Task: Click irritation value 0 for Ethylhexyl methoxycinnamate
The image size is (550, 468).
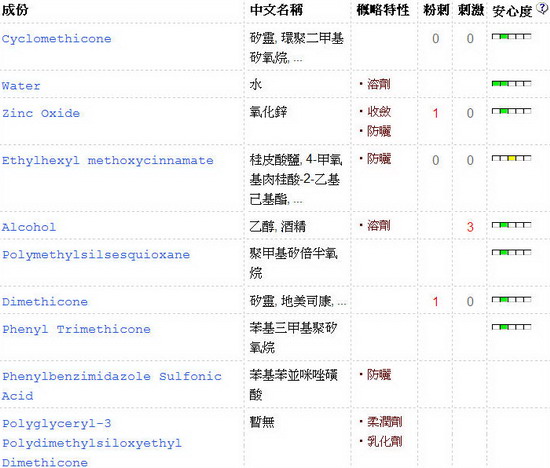Action: pyautogui.click(x=470, y=160)
